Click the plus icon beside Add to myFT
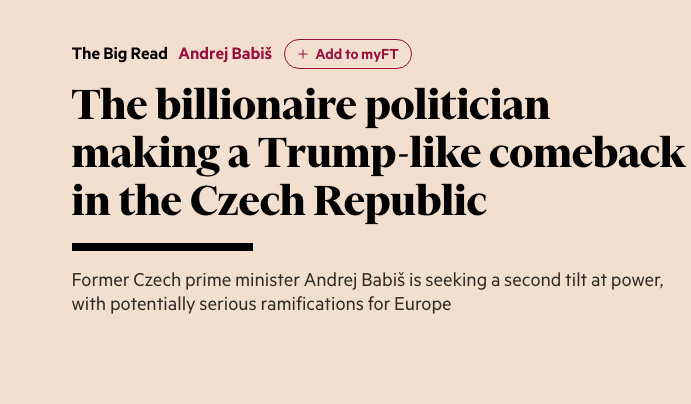 tap(302, 54)
